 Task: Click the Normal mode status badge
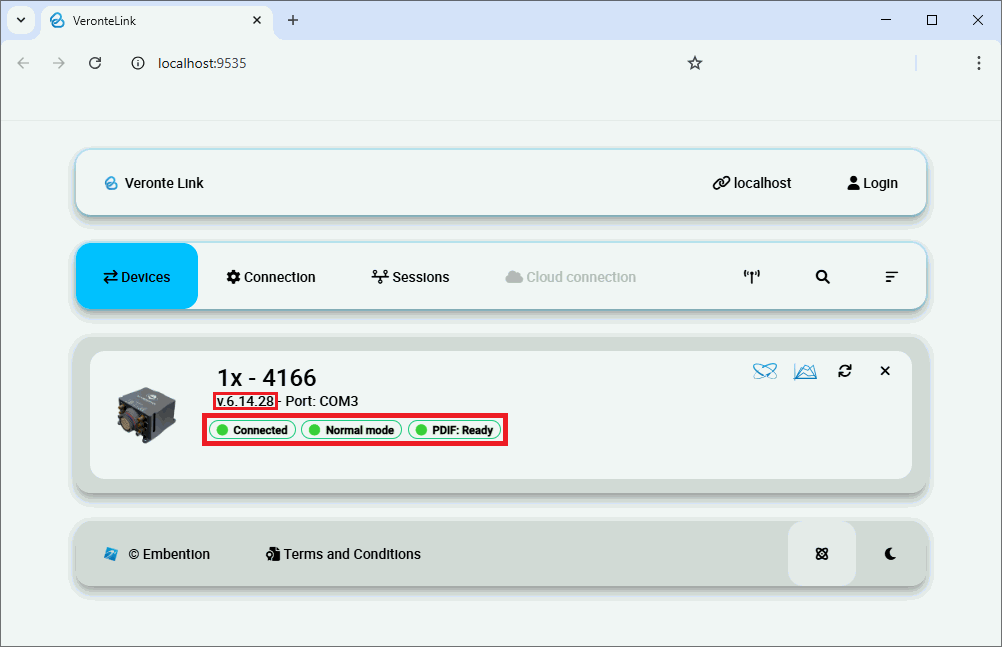tap(351, 430)
